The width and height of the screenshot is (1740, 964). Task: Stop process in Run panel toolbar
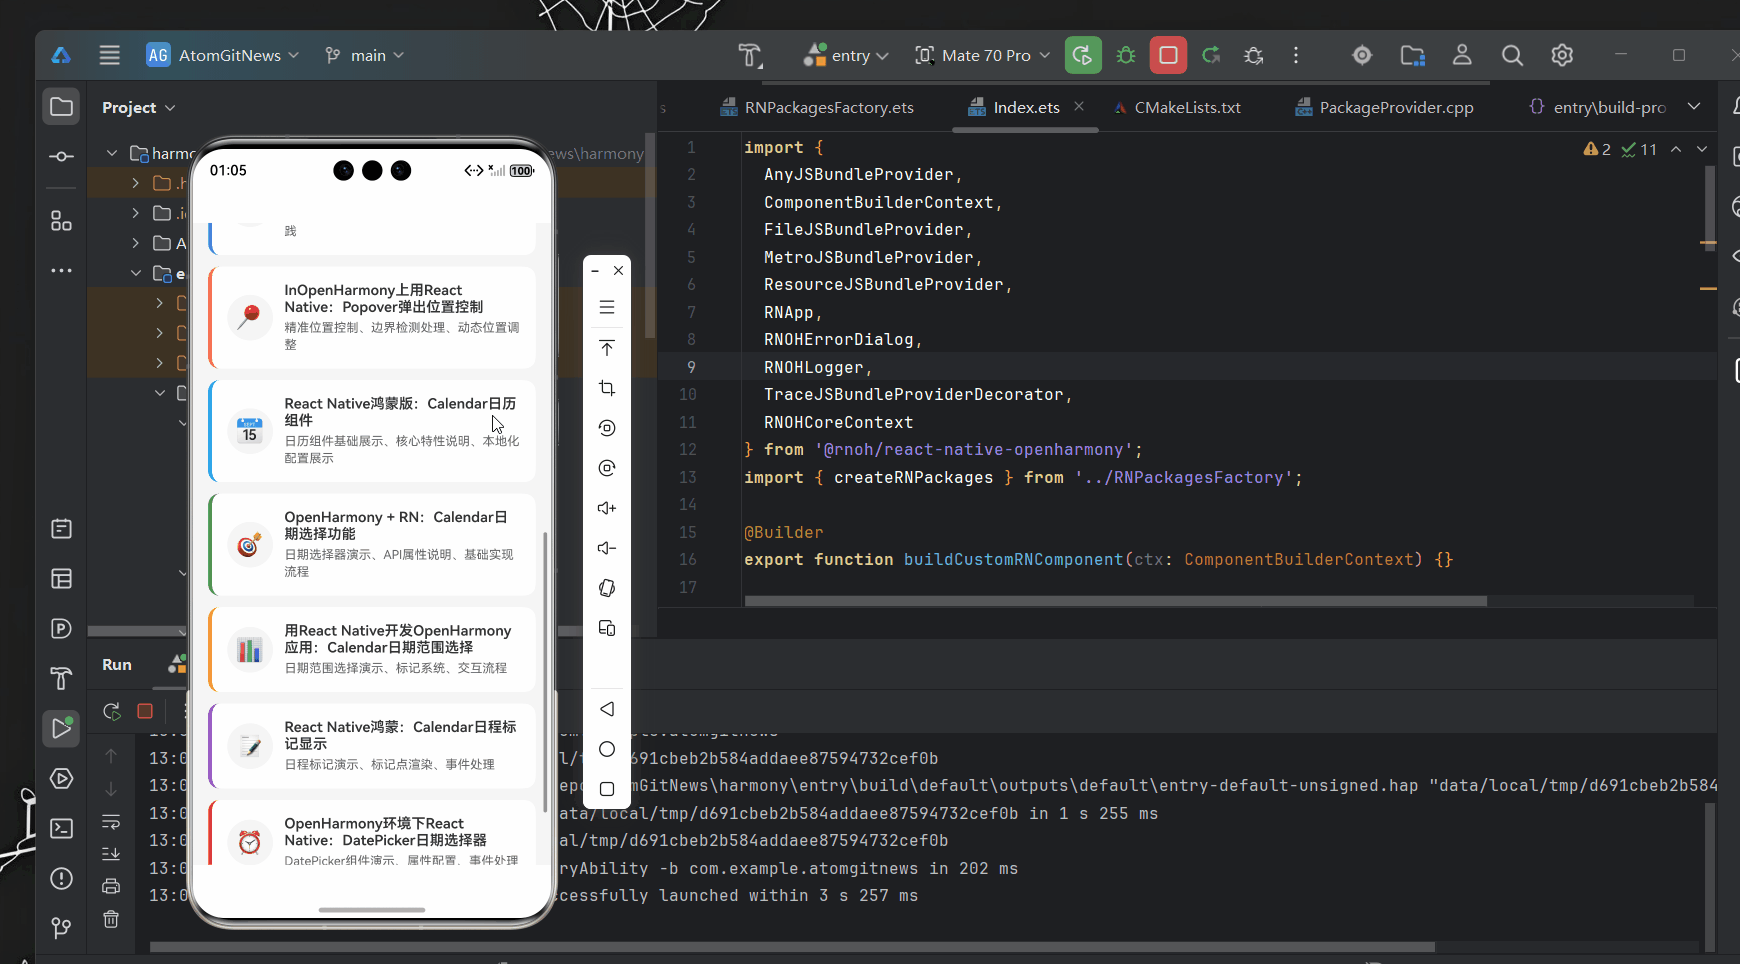pos(145,711)
